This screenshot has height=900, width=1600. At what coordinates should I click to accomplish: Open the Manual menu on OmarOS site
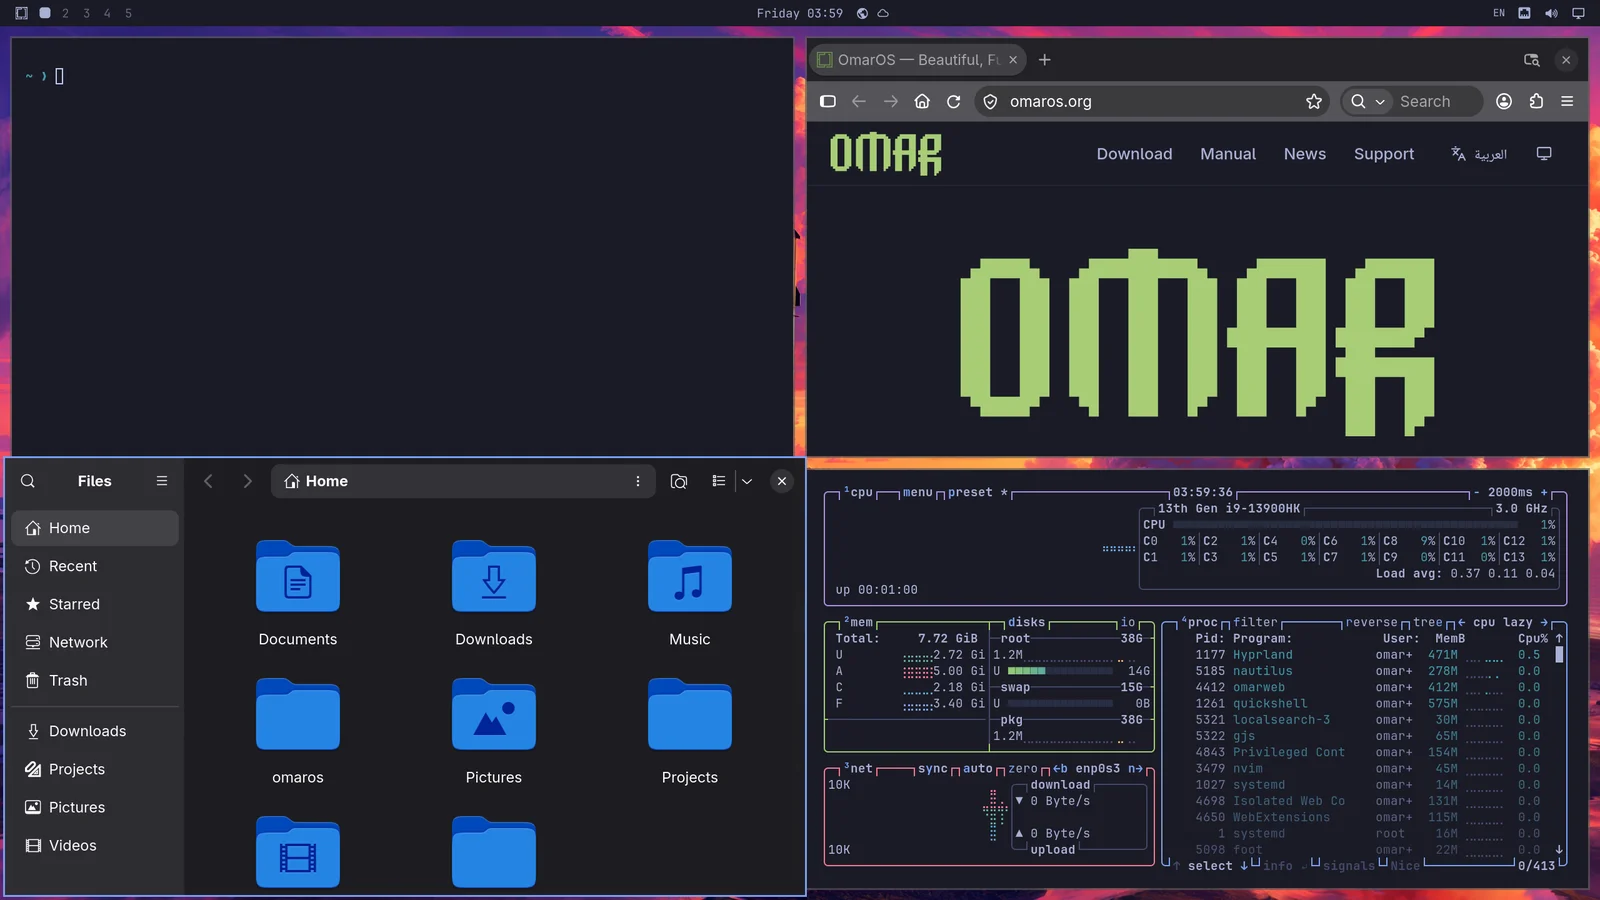coord(1228,154)
